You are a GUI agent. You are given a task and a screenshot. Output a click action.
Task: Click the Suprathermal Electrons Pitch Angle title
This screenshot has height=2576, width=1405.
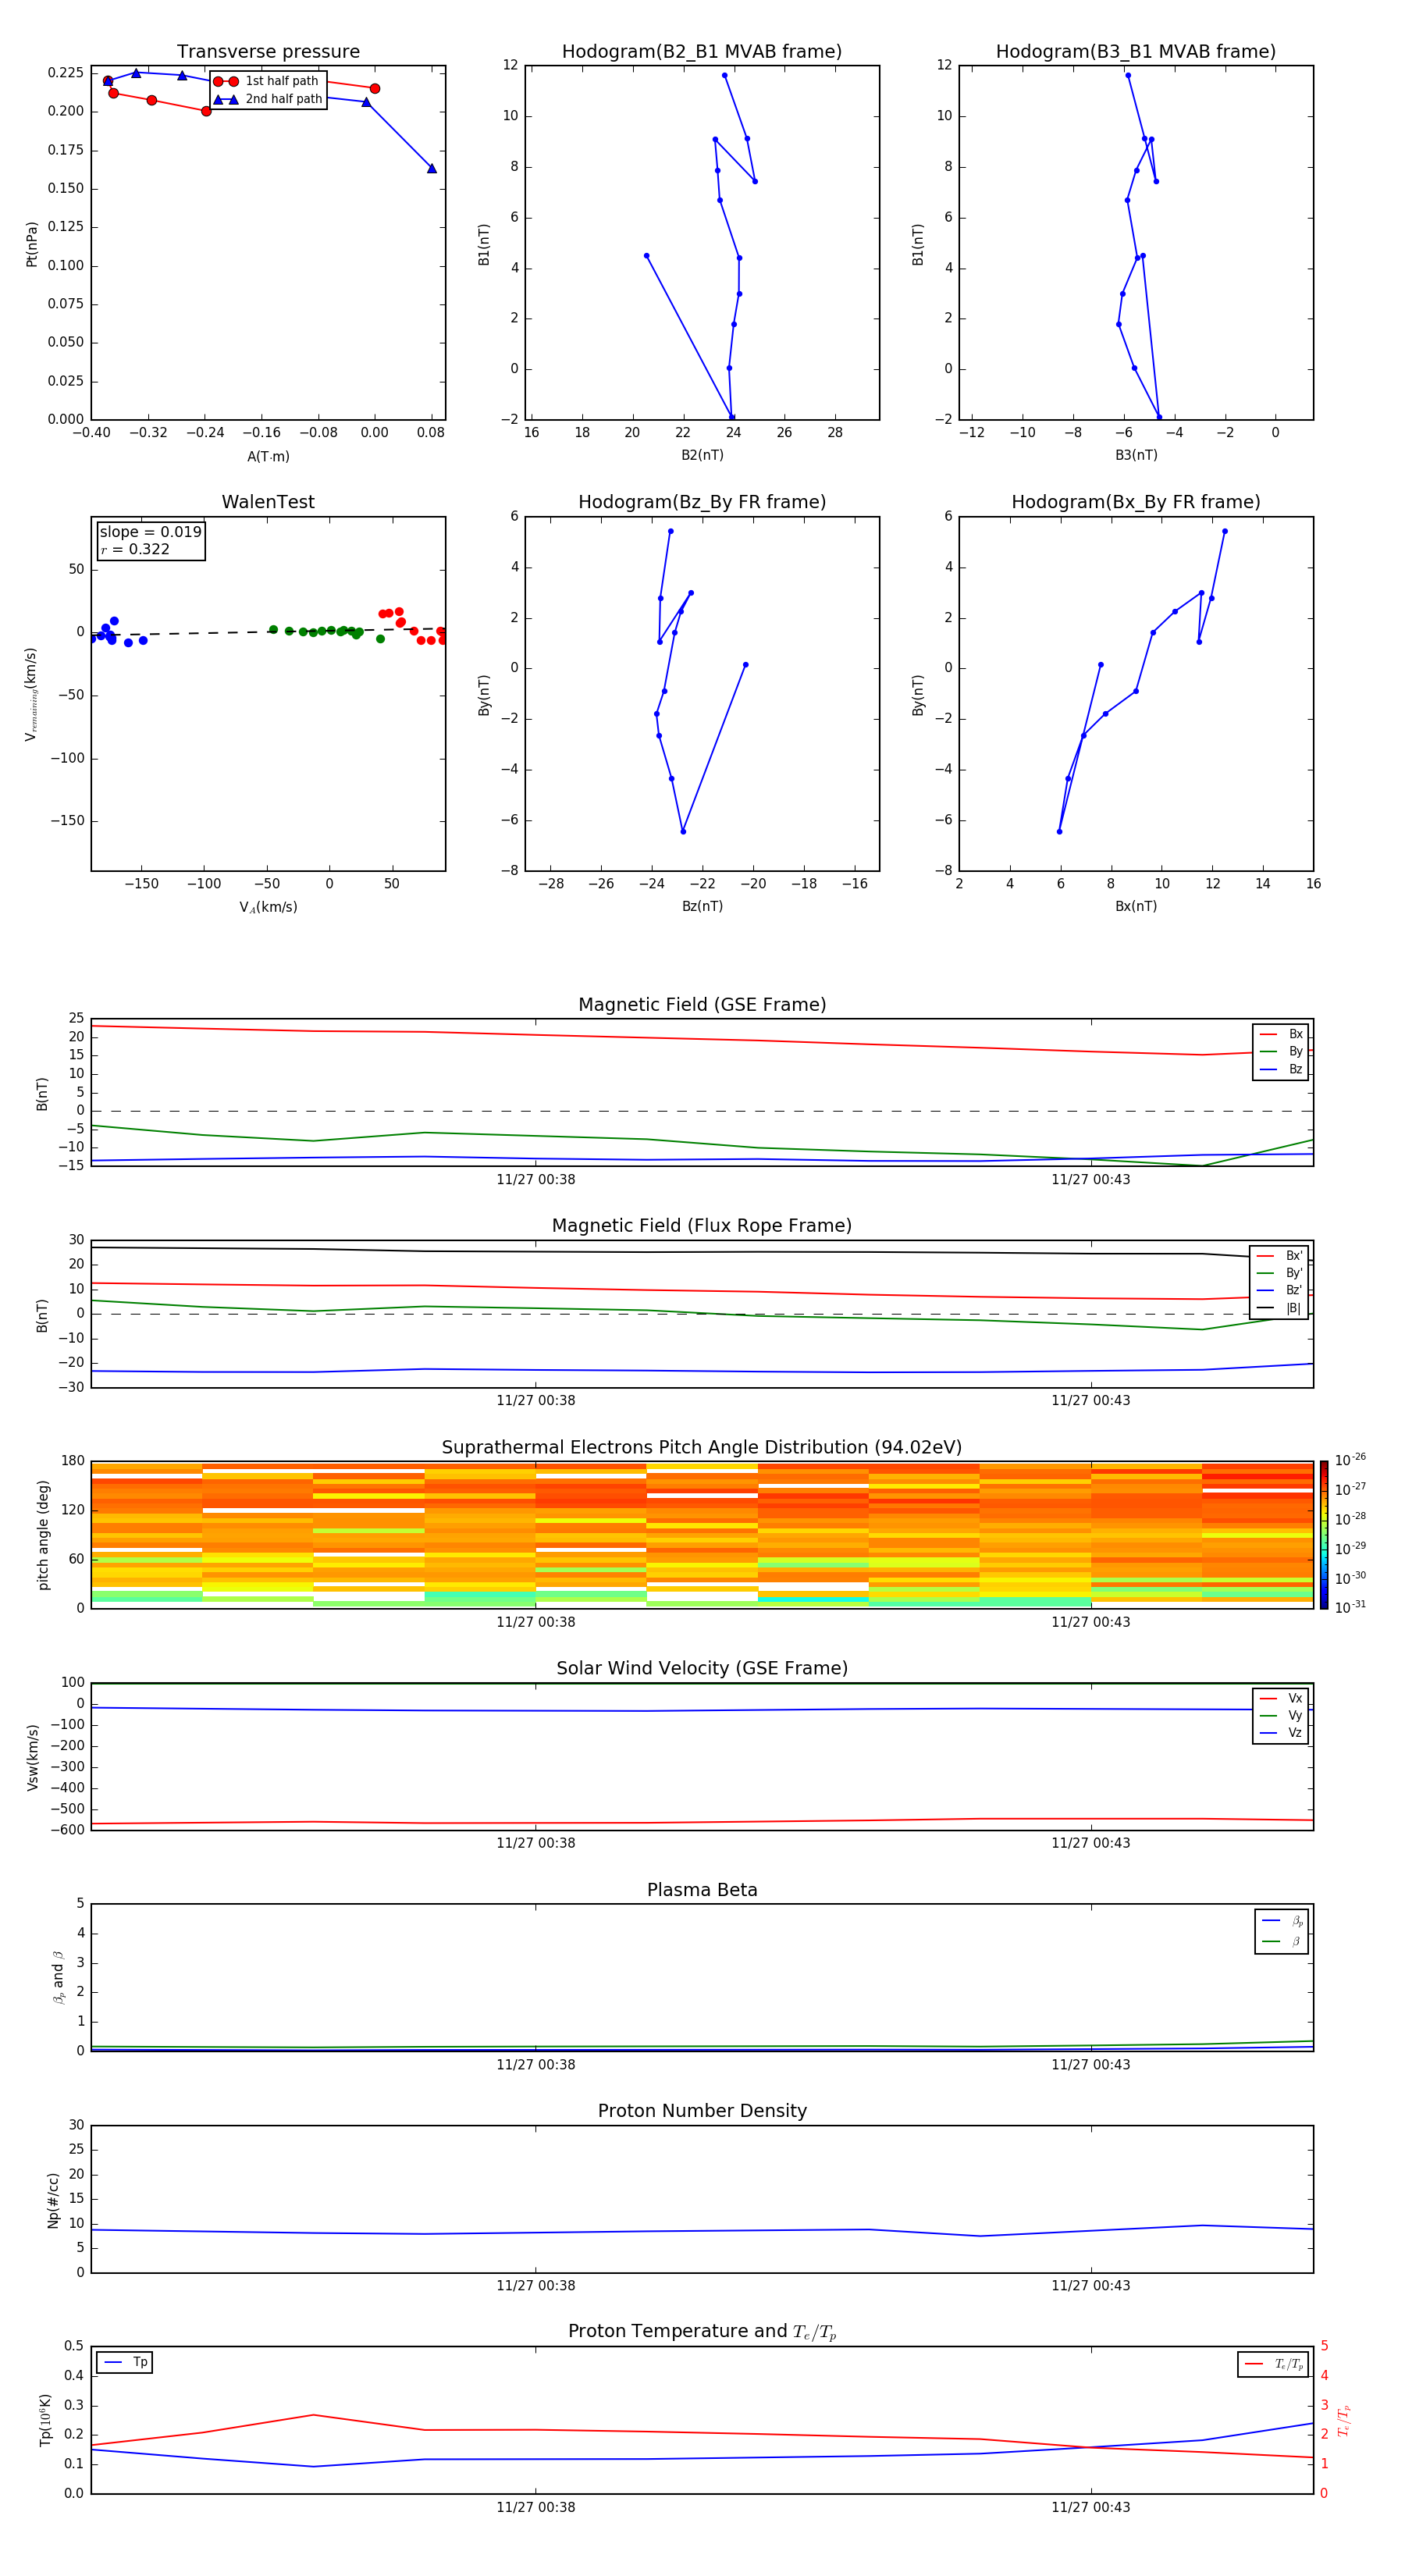coord(702,1447)
